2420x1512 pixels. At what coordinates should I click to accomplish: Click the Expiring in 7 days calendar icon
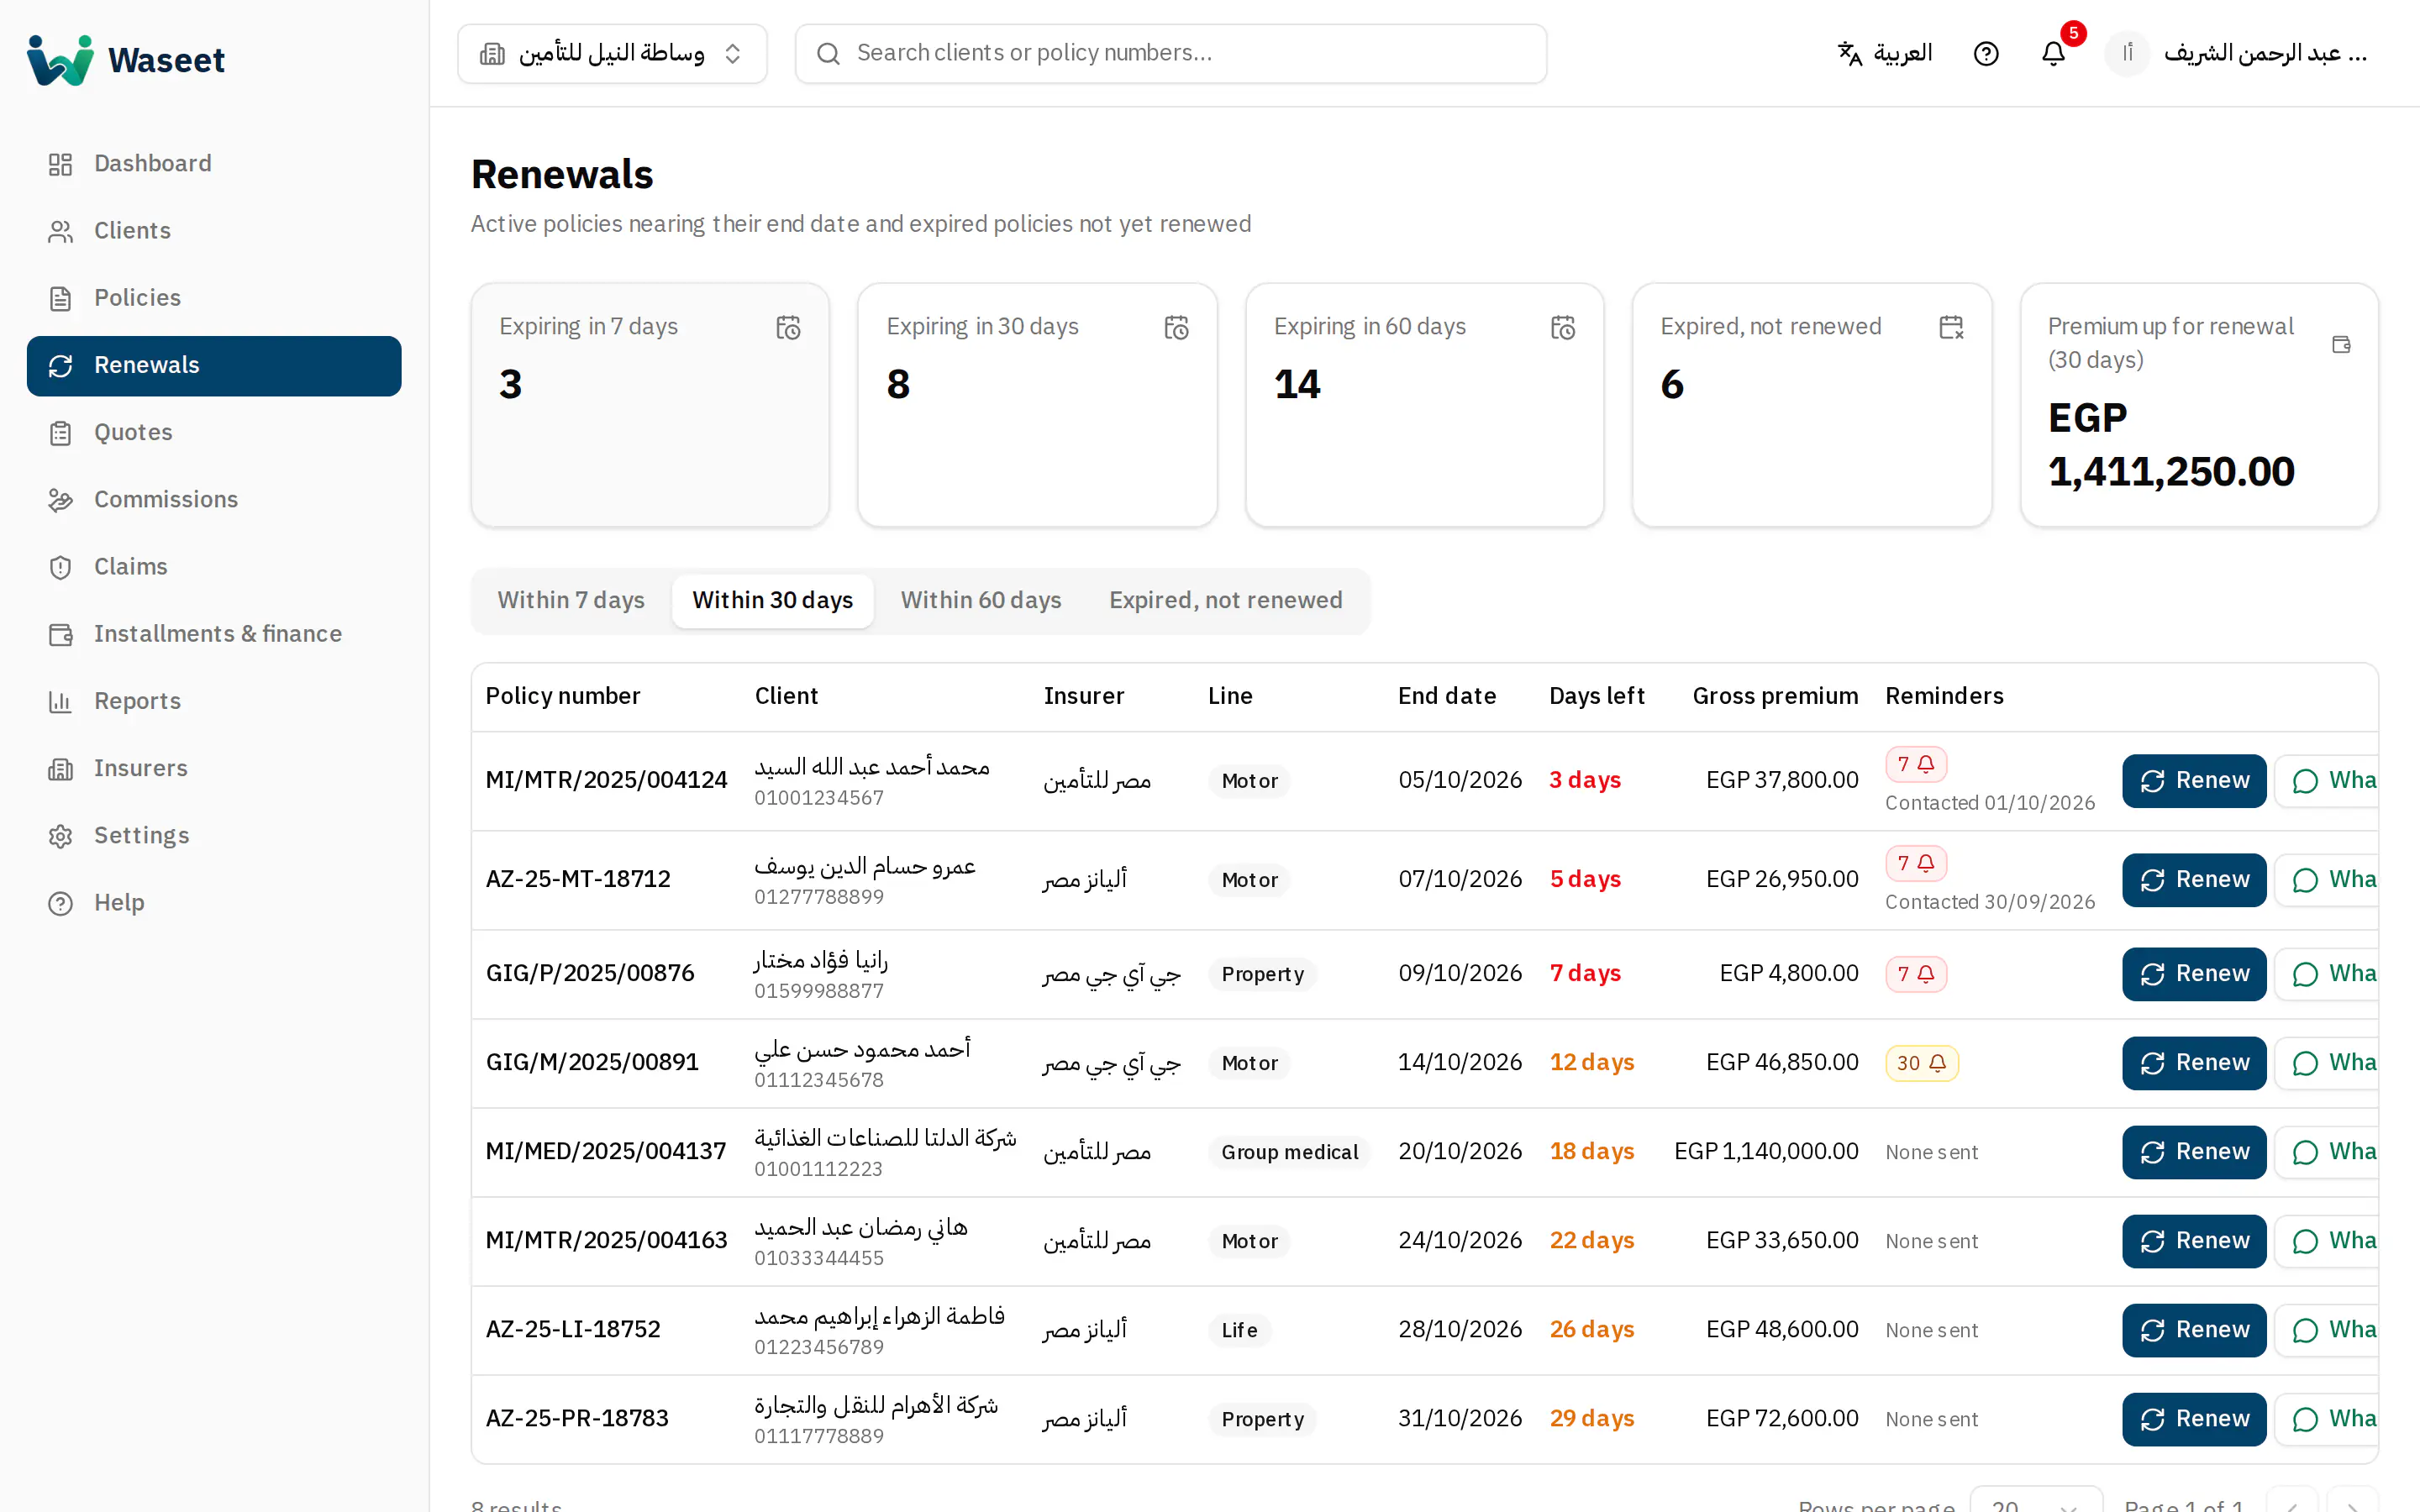click(x=788, y=328)
